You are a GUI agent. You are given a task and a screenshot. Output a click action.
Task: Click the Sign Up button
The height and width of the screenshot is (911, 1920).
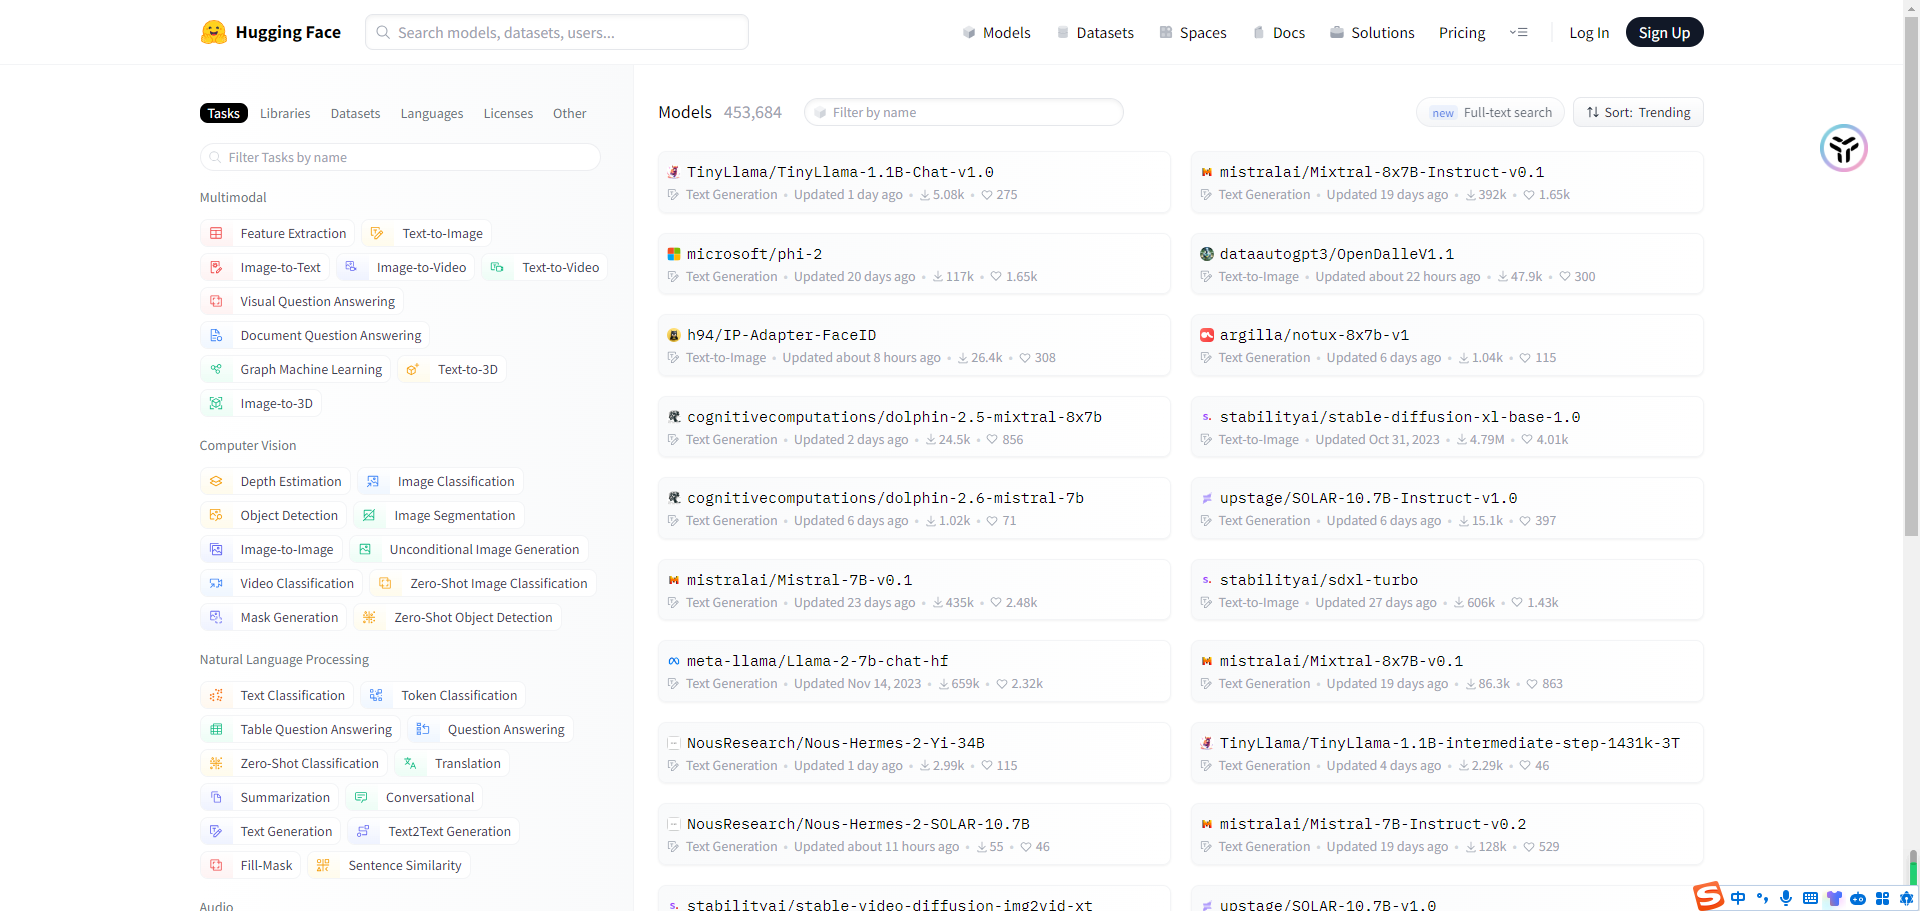pos(1664,32)
